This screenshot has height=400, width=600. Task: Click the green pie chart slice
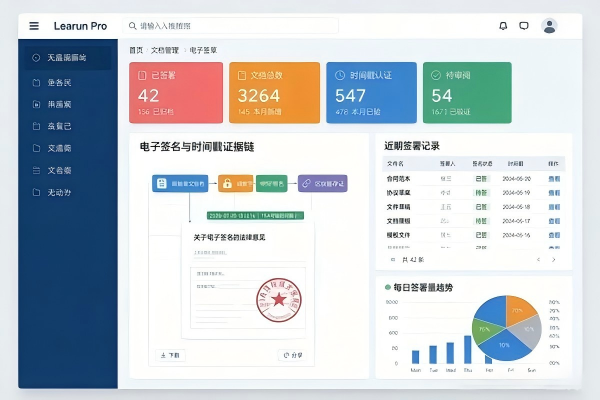coord(484,330)
